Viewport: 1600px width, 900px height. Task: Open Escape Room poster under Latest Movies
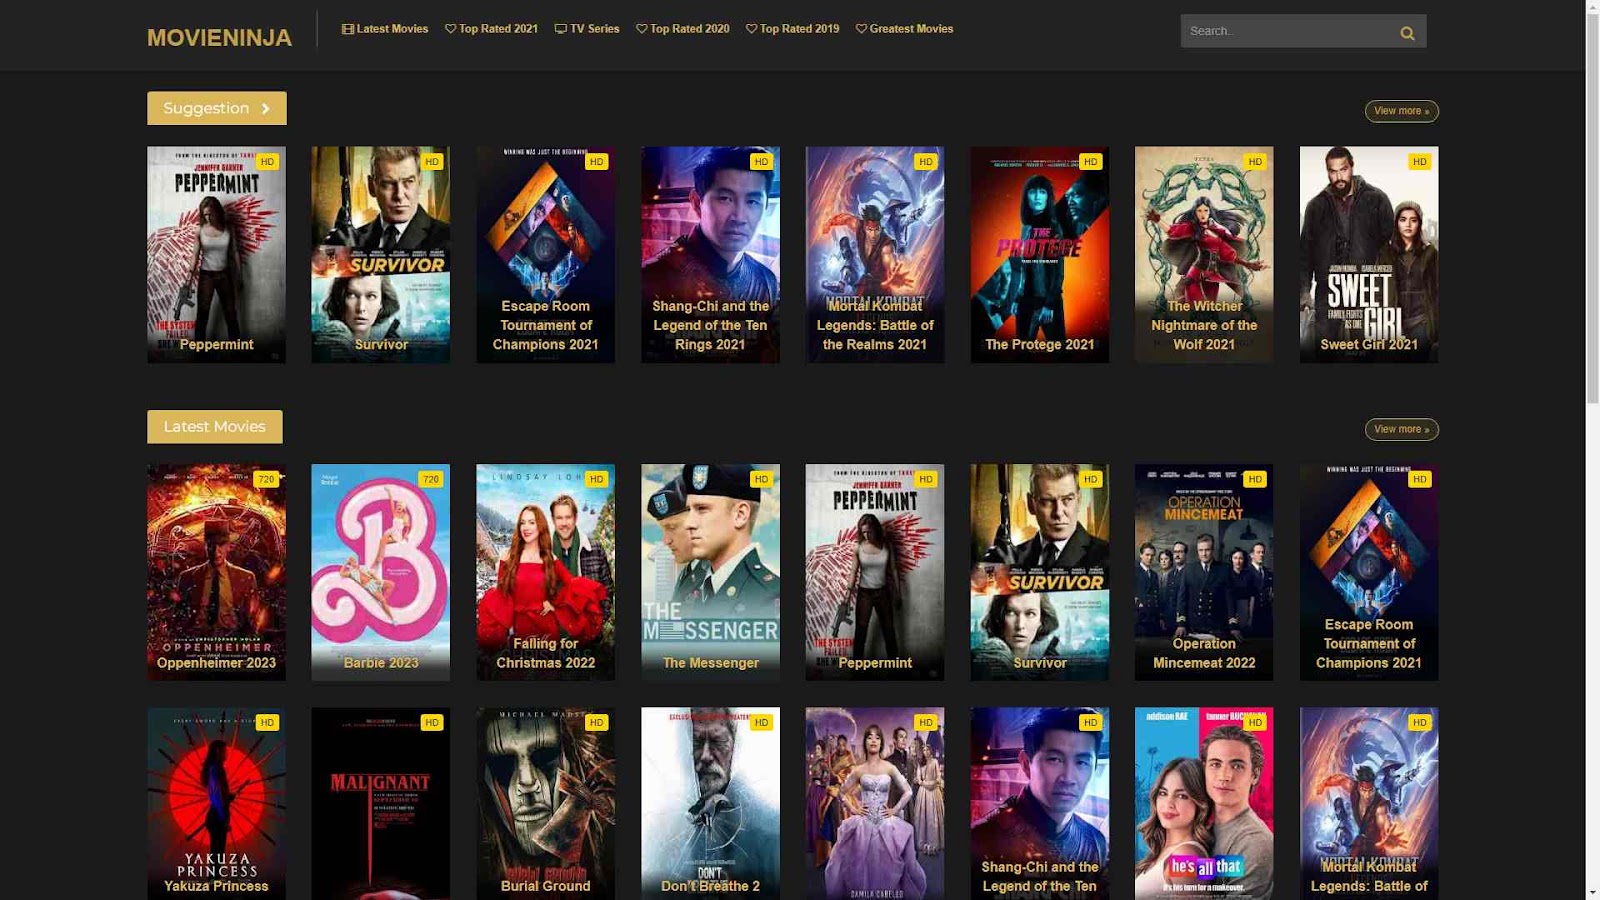(x=1369, y=572)
